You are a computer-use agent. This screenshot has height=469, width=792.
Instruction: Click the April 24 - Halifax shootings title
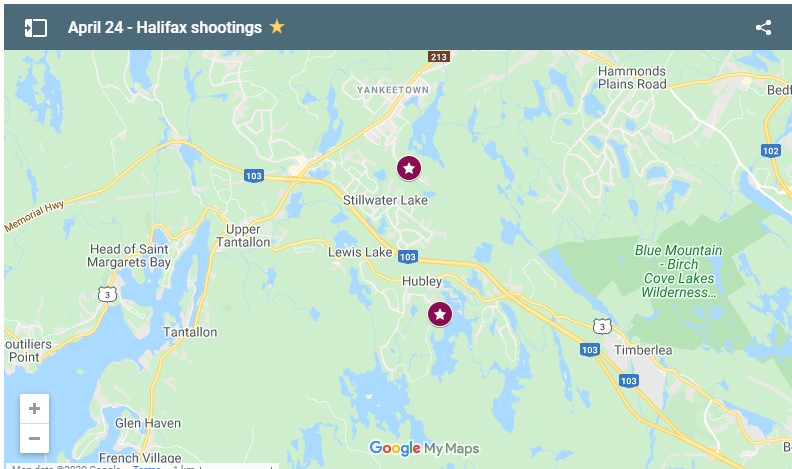click(x=165, y=27)
